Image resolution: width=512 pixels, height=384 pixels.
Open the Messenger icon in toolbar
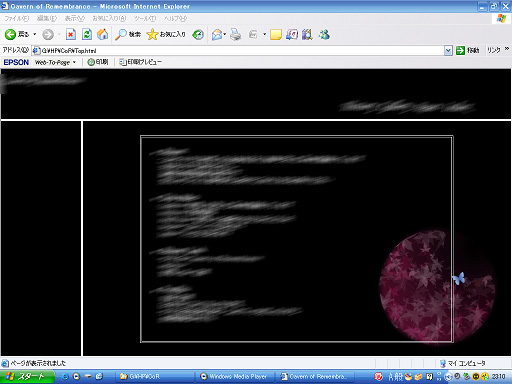[x=324, y=34]
